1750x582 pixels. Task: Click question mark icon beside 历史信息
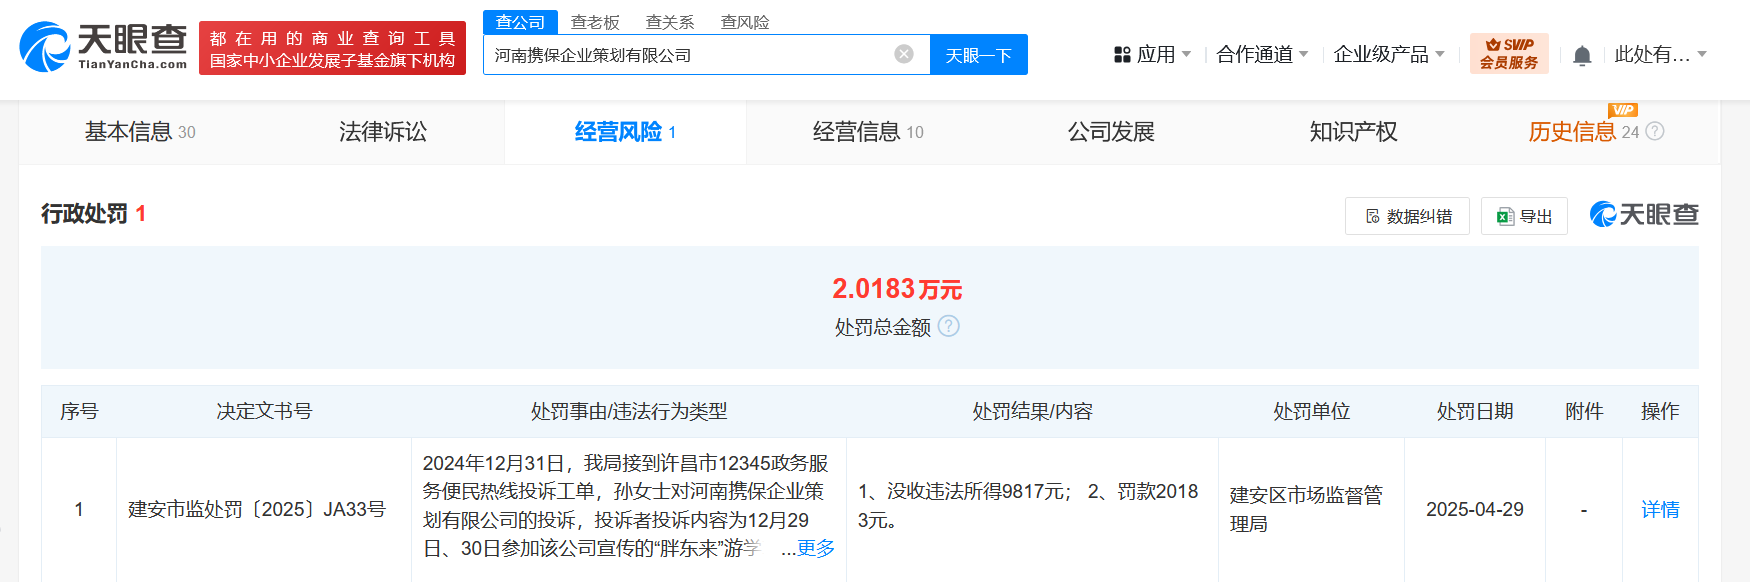pyautogui.click(x=1655, y=131)
